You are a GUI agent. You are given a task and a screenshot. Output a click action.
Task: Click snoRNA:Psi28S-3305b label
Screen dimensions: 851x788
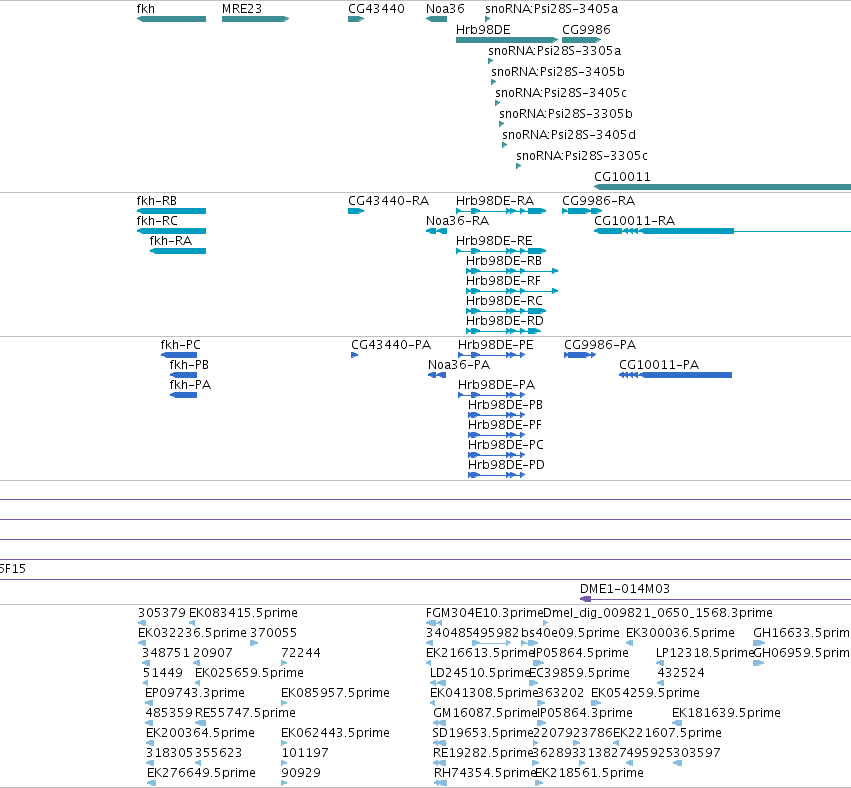[566, 113]
